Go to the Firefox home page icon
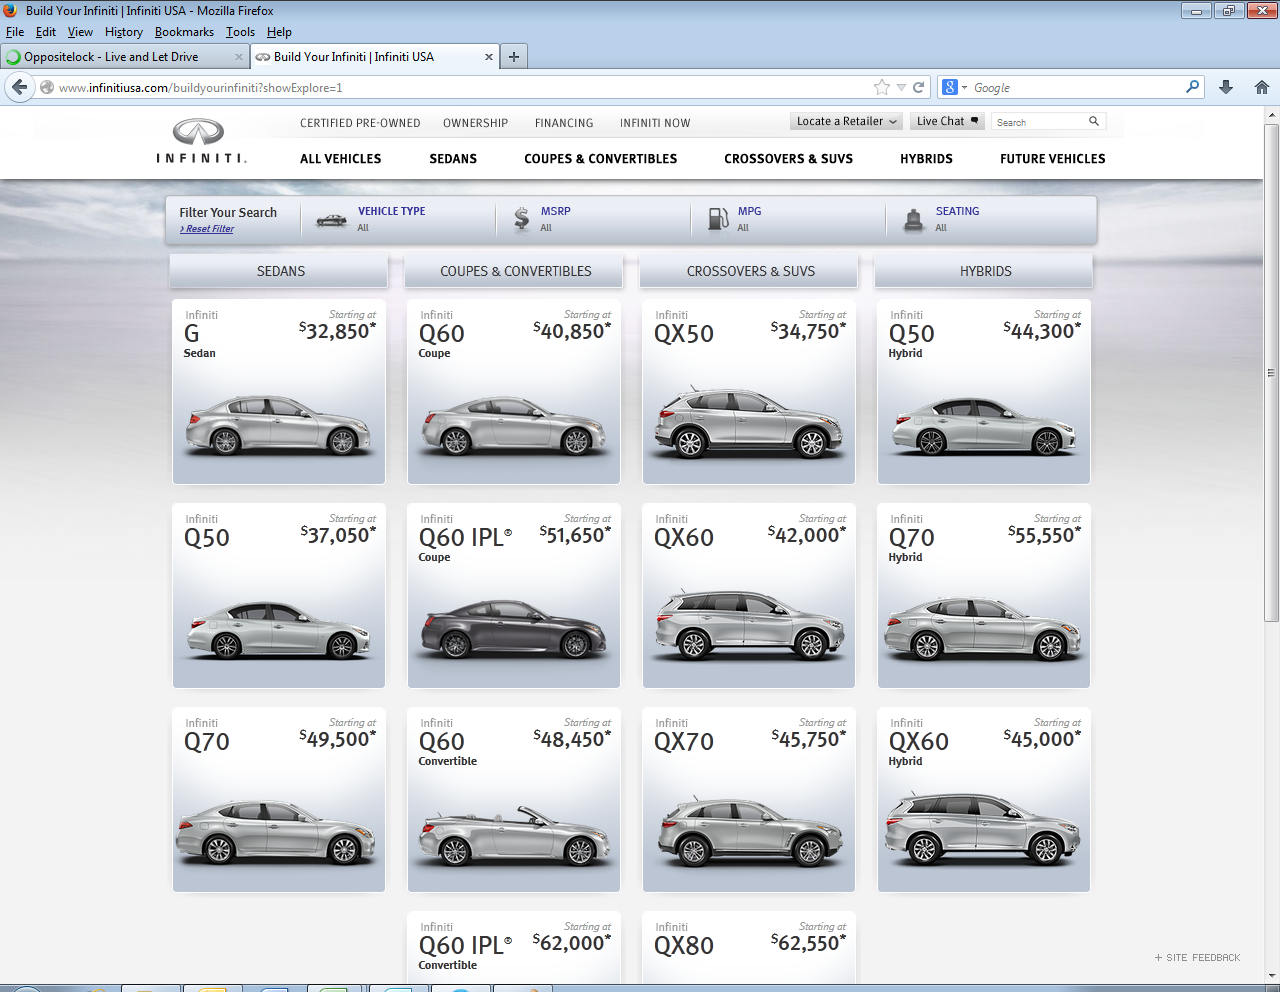 click(1262, 87)
